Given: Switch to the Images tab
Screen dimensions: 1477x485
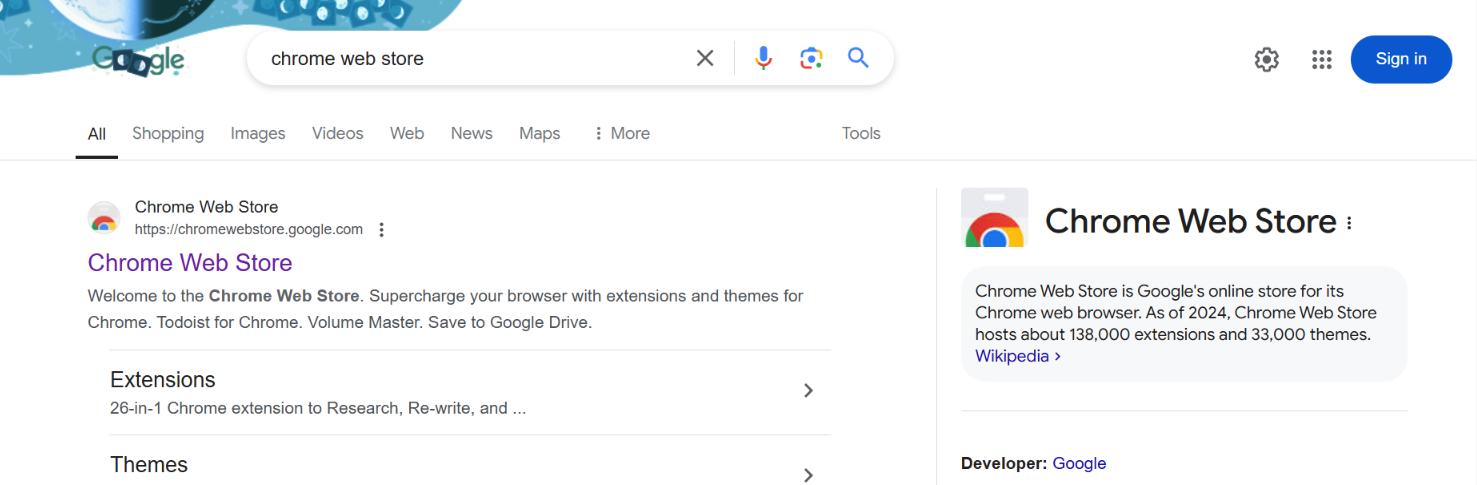Looking at the screenshot, I should coord(258,133).
